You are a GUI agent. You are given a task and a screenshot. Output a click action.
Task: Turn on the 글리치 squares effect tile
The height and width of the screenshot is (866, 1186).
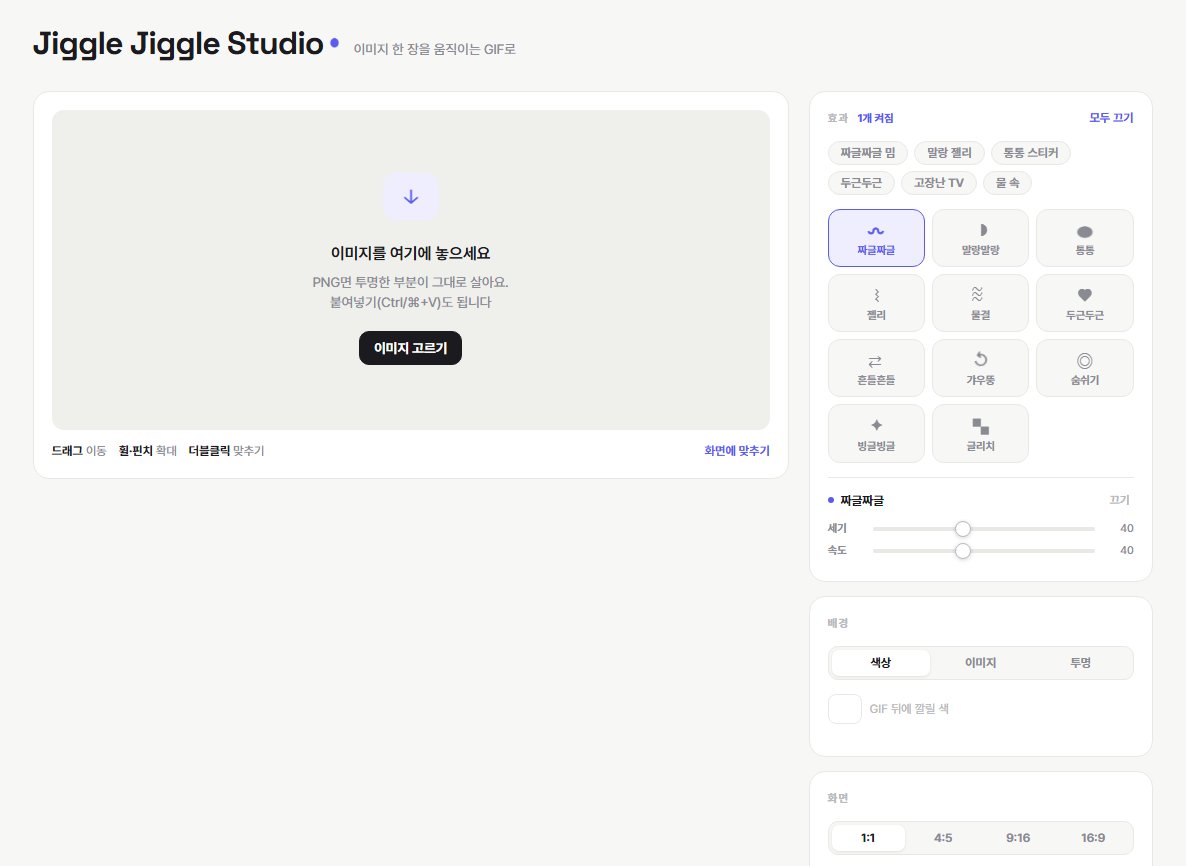[x=980, y=433]
